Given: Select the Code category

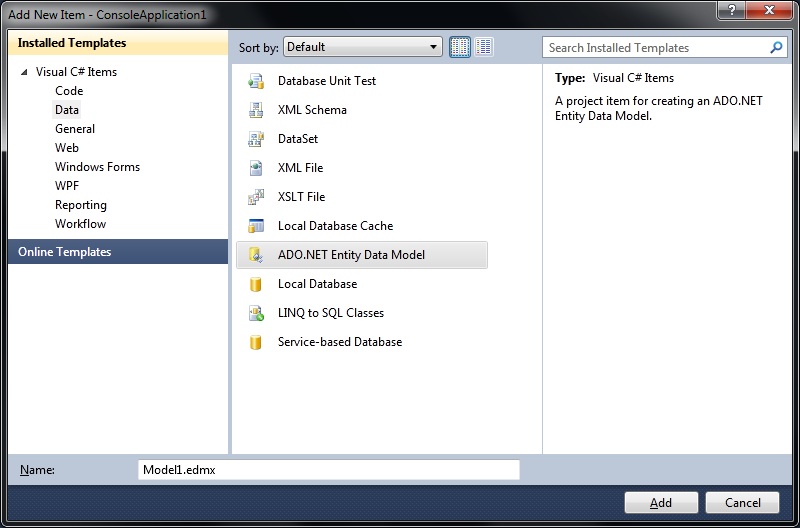Looking at the screenshot, I should coord(69,91).
